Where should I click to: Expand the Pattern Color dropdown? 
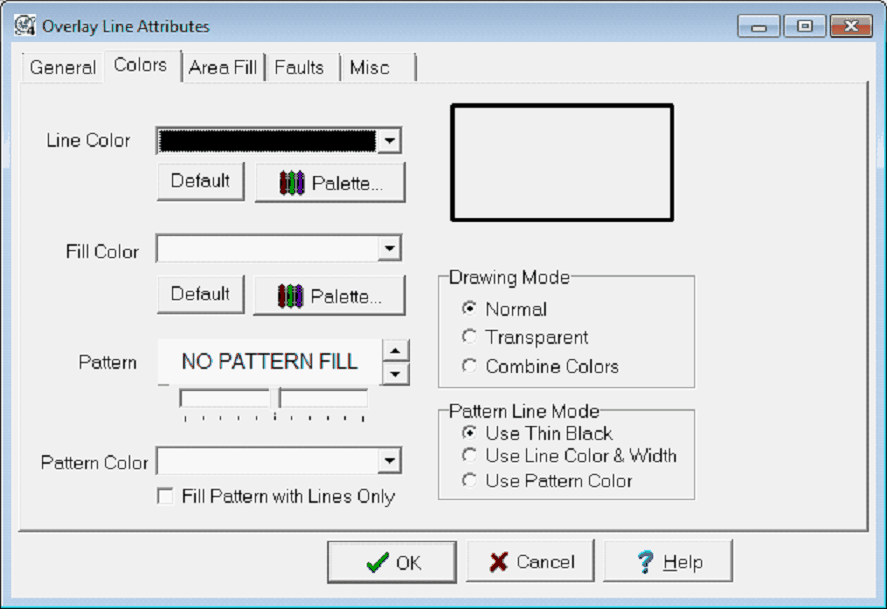390,461
